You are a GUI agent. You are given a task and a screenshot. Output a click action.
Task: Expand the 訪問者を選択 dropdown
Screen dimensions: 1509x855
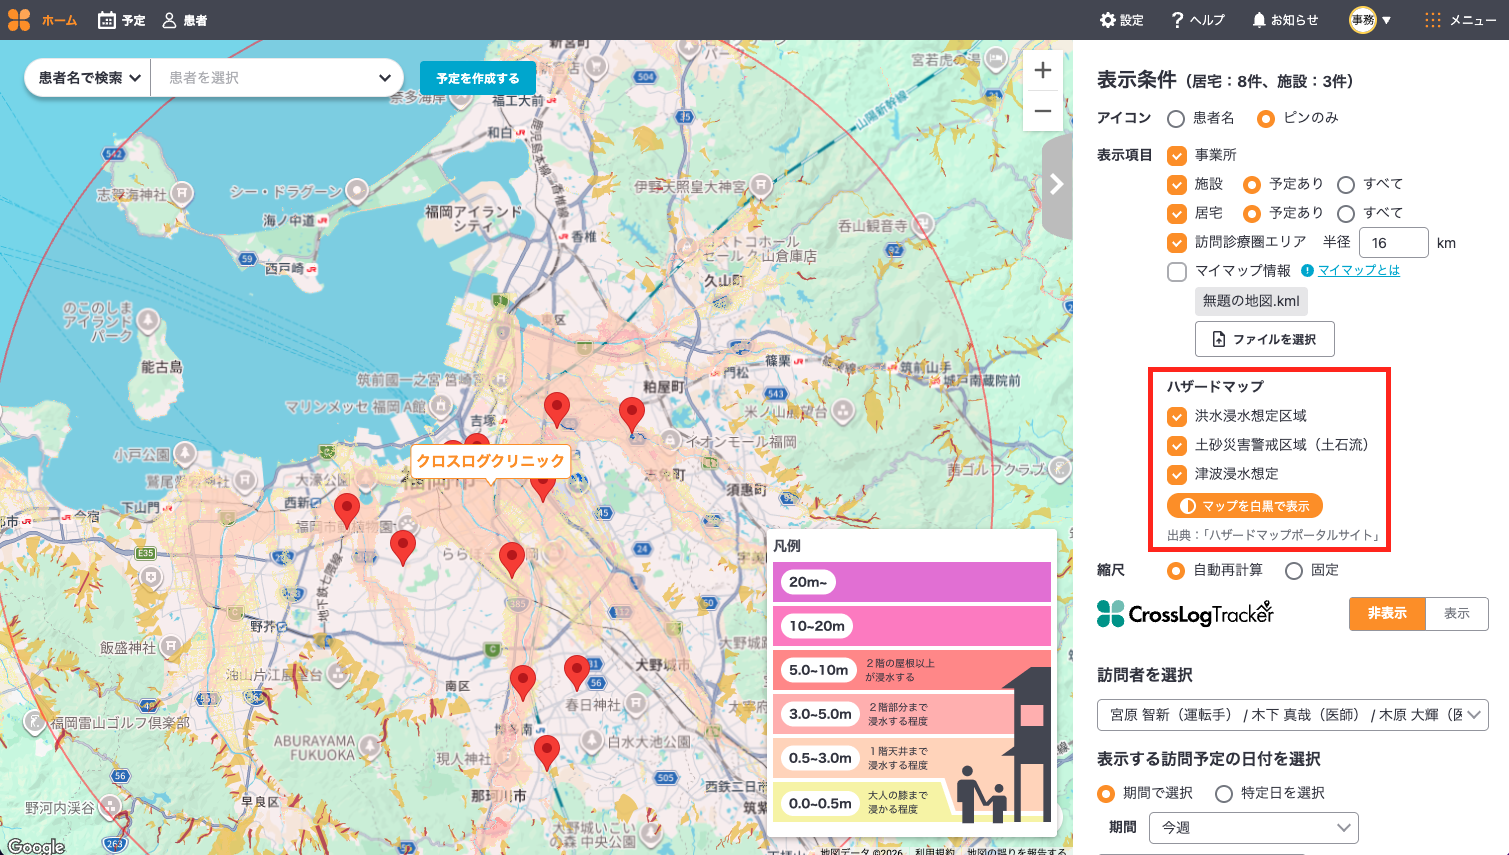pos(1293,715)
